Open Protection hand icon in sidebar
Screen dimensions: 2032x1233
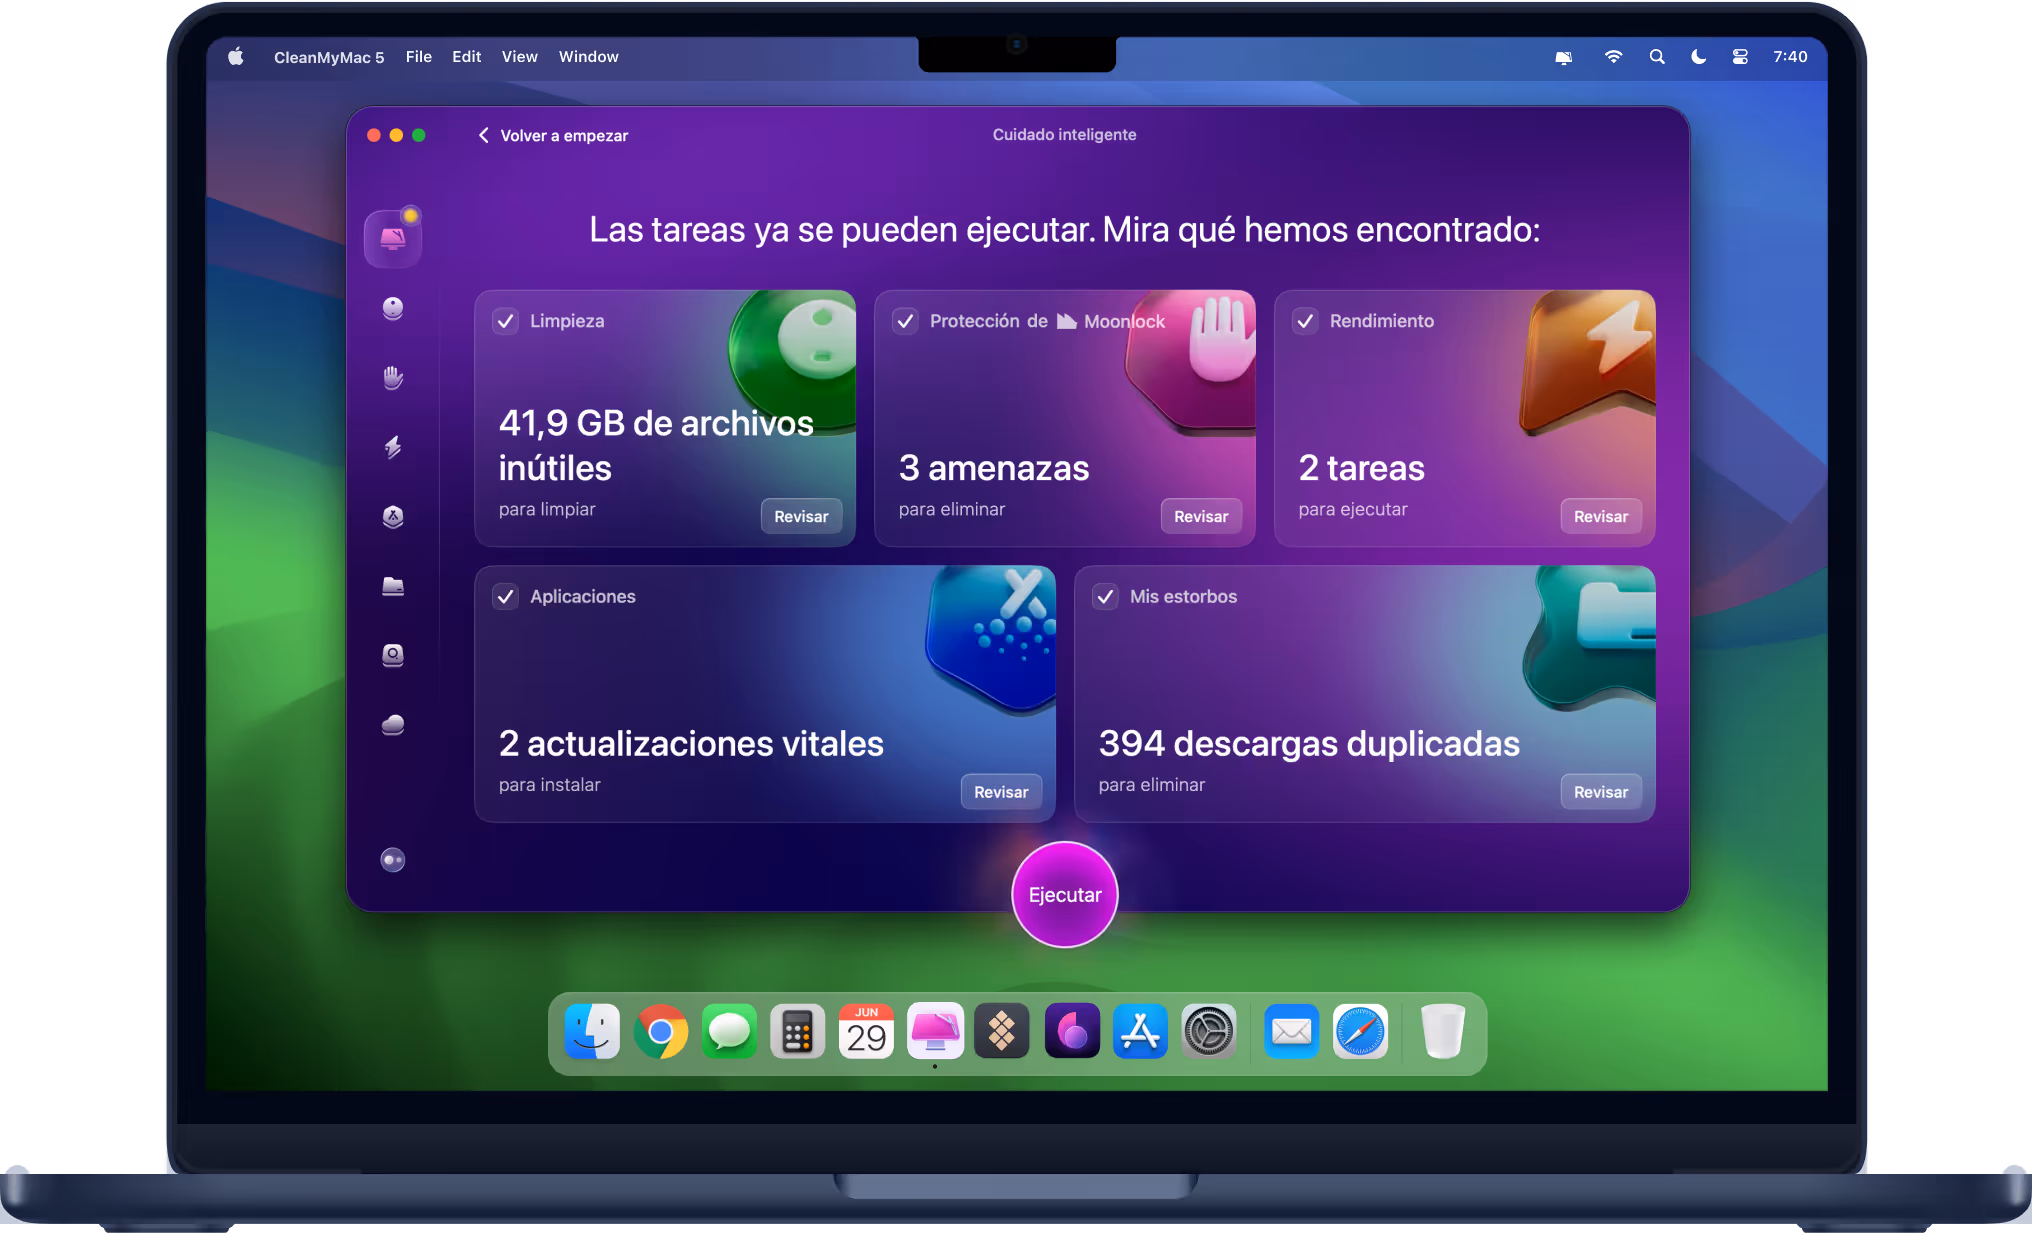(392, 377)
